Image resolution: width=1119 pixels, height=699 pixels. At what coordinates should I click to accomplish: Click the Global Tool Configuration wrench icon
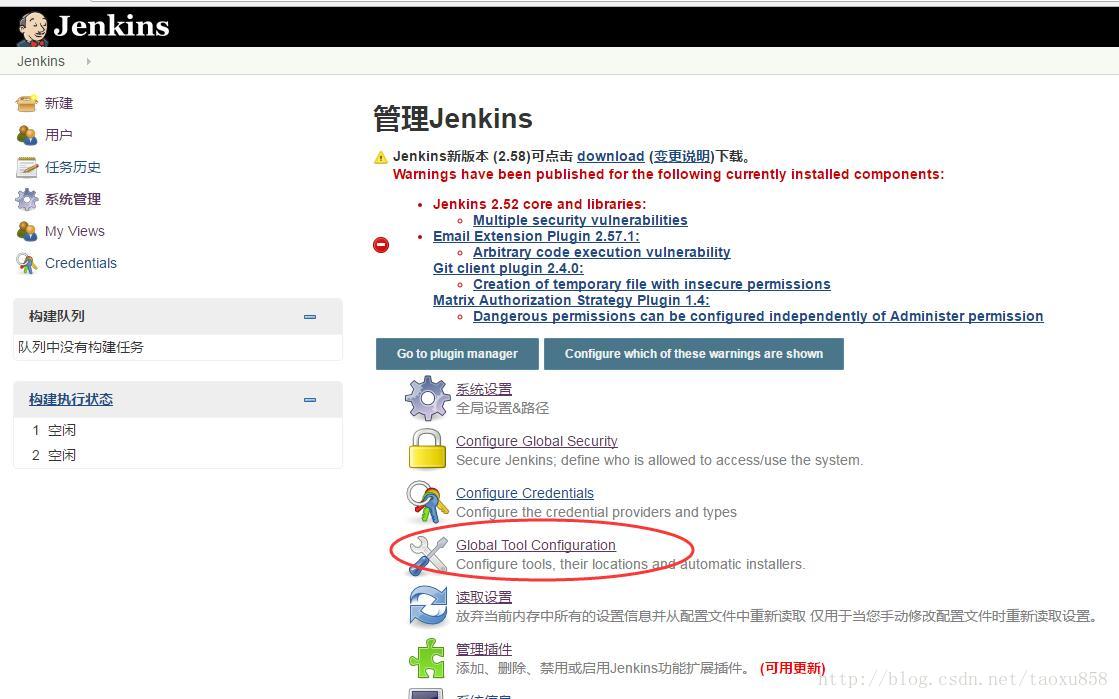pyautogui.click(x=427, y=555)
